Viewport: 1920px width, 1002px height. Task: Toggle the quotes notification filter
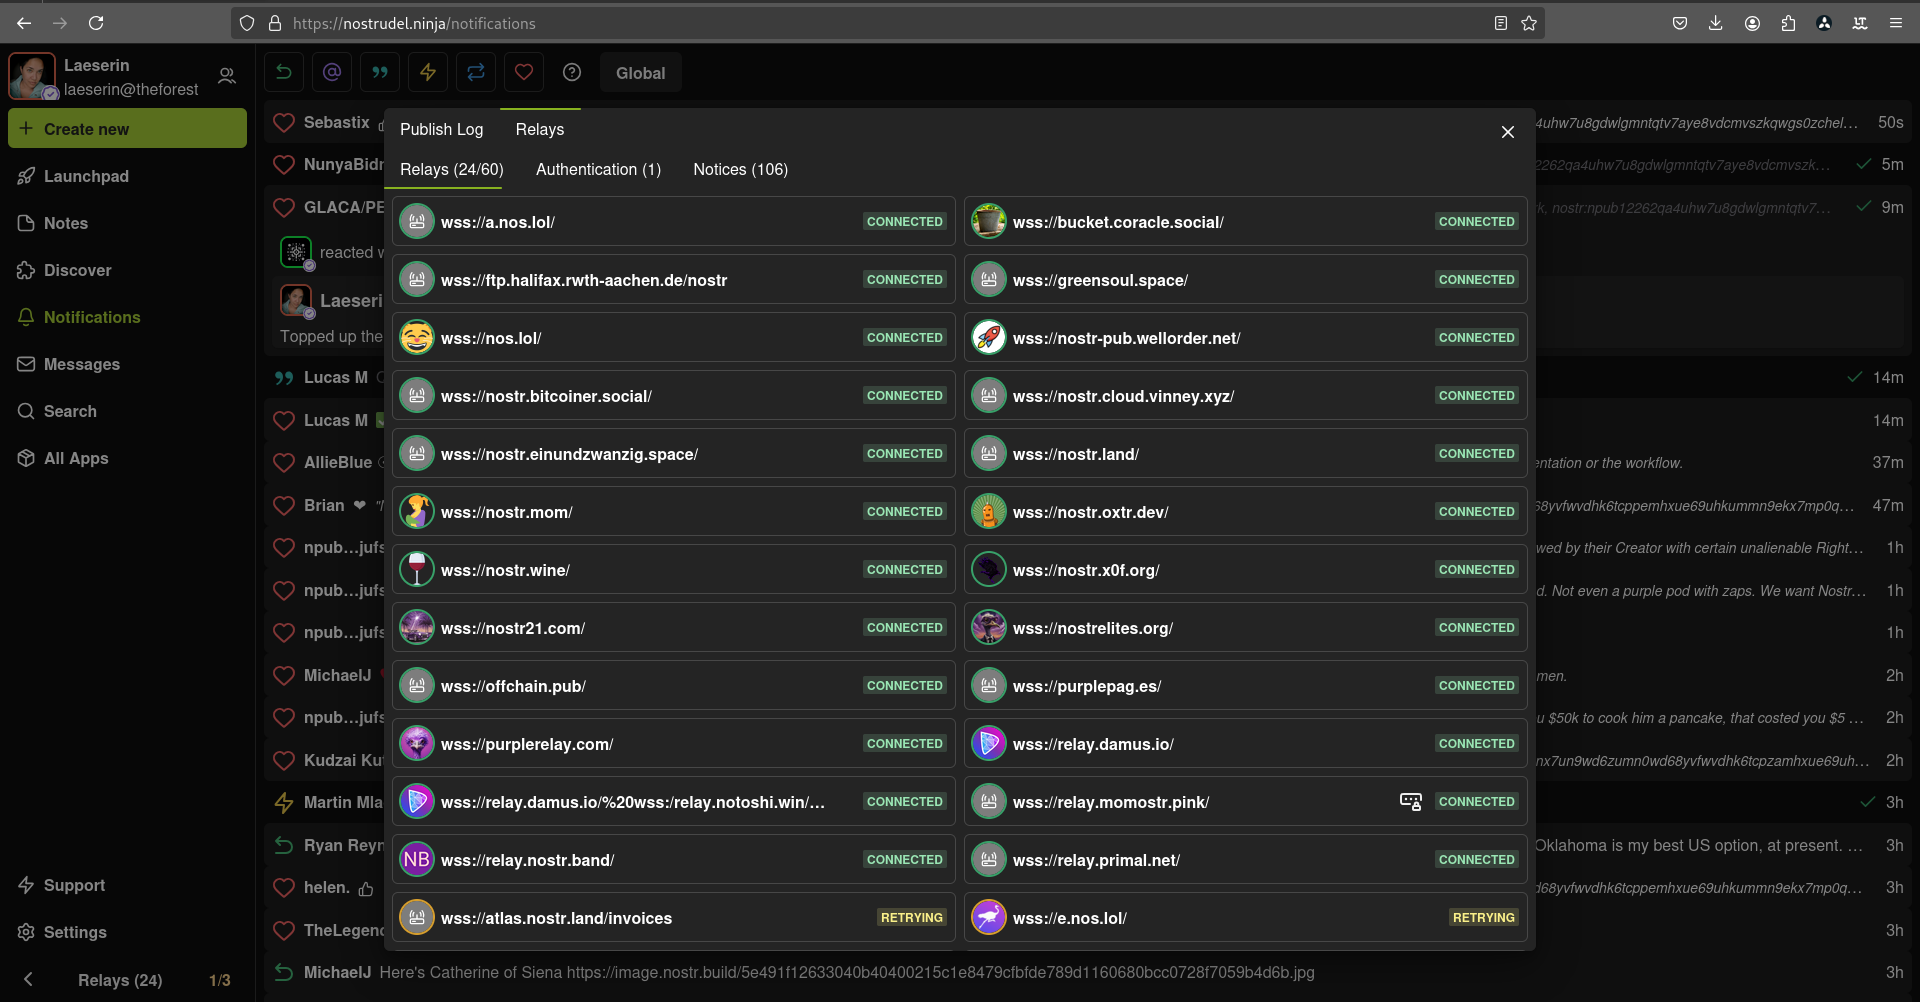pos(380,72)
